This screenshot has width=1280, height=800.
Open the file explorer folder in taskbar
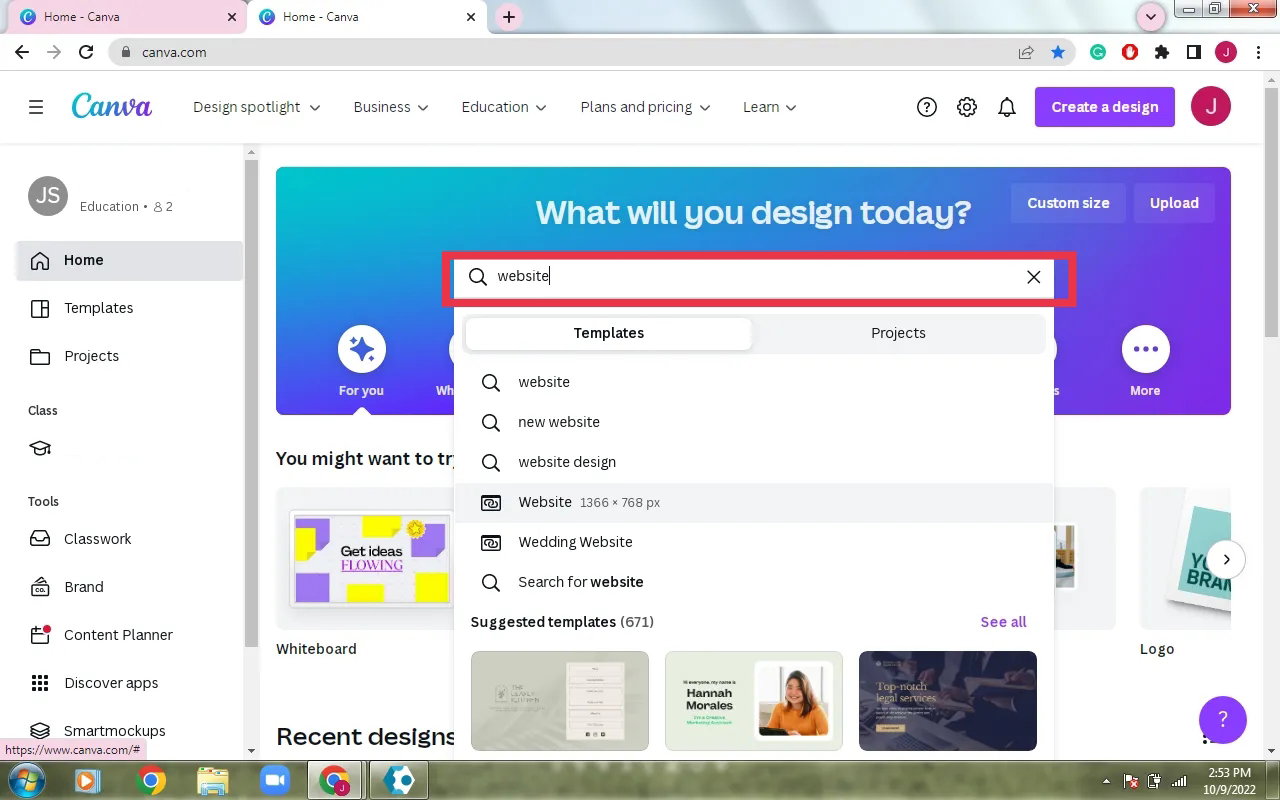click(x=212, y=780)
